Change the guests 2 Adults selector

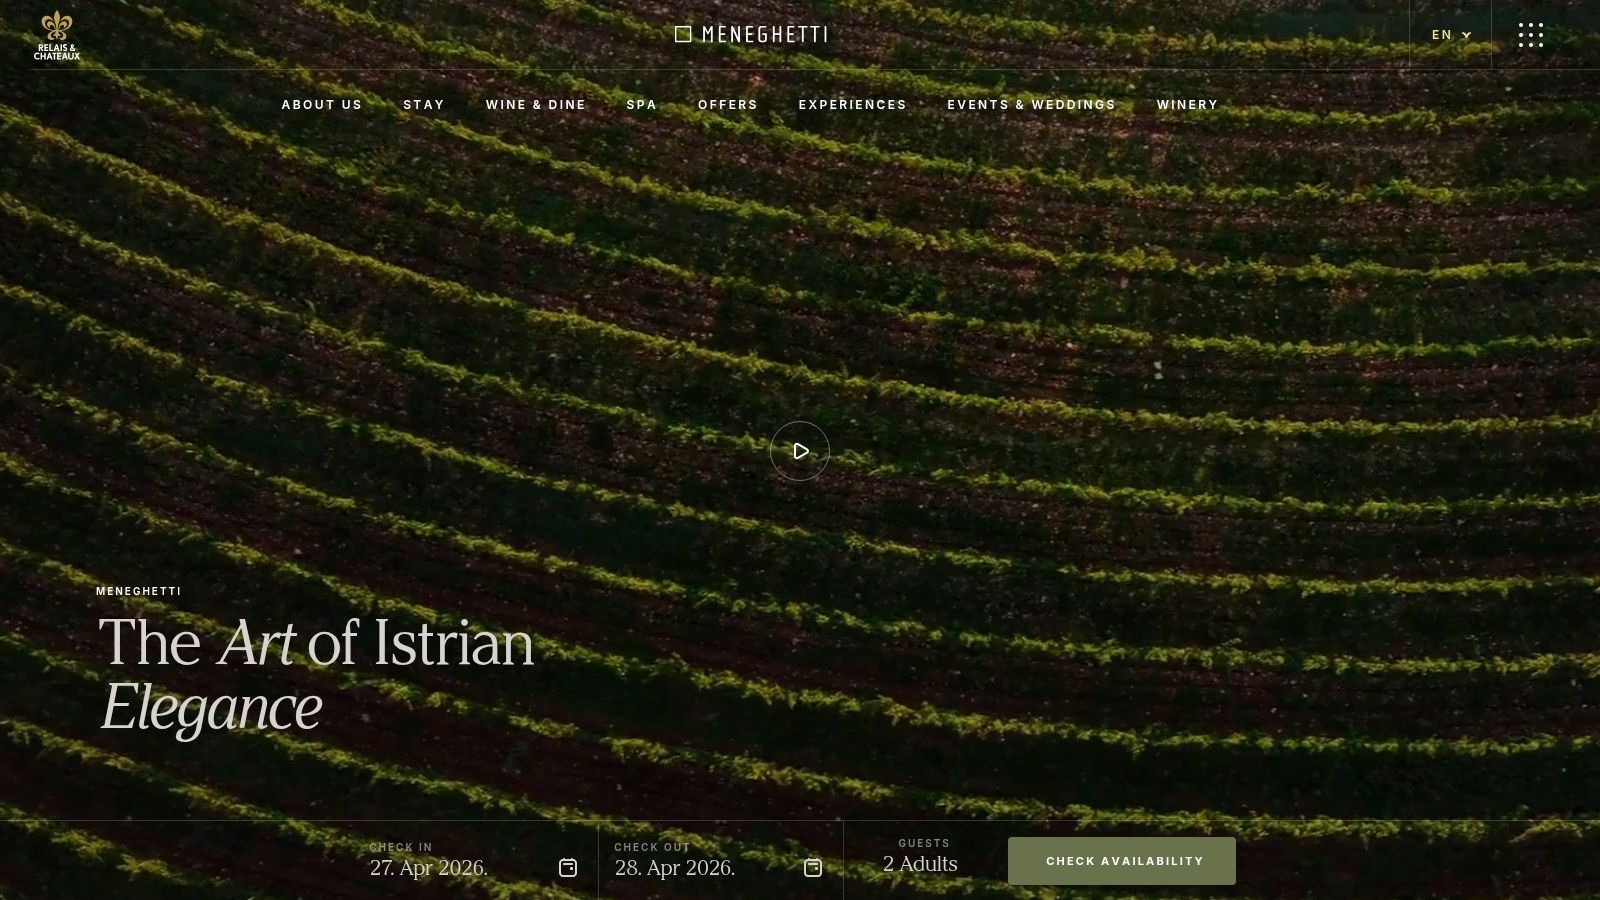(x=920, y=864)
